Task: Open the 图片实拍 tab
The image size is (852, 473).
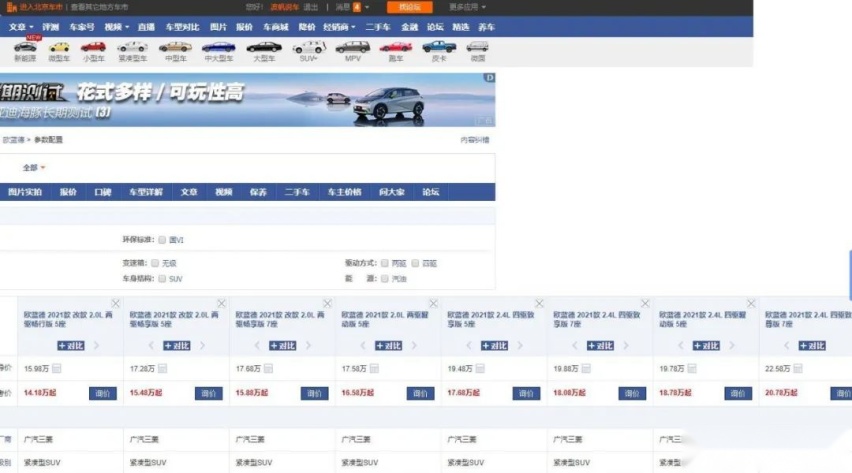Action: tap(25, 192)
